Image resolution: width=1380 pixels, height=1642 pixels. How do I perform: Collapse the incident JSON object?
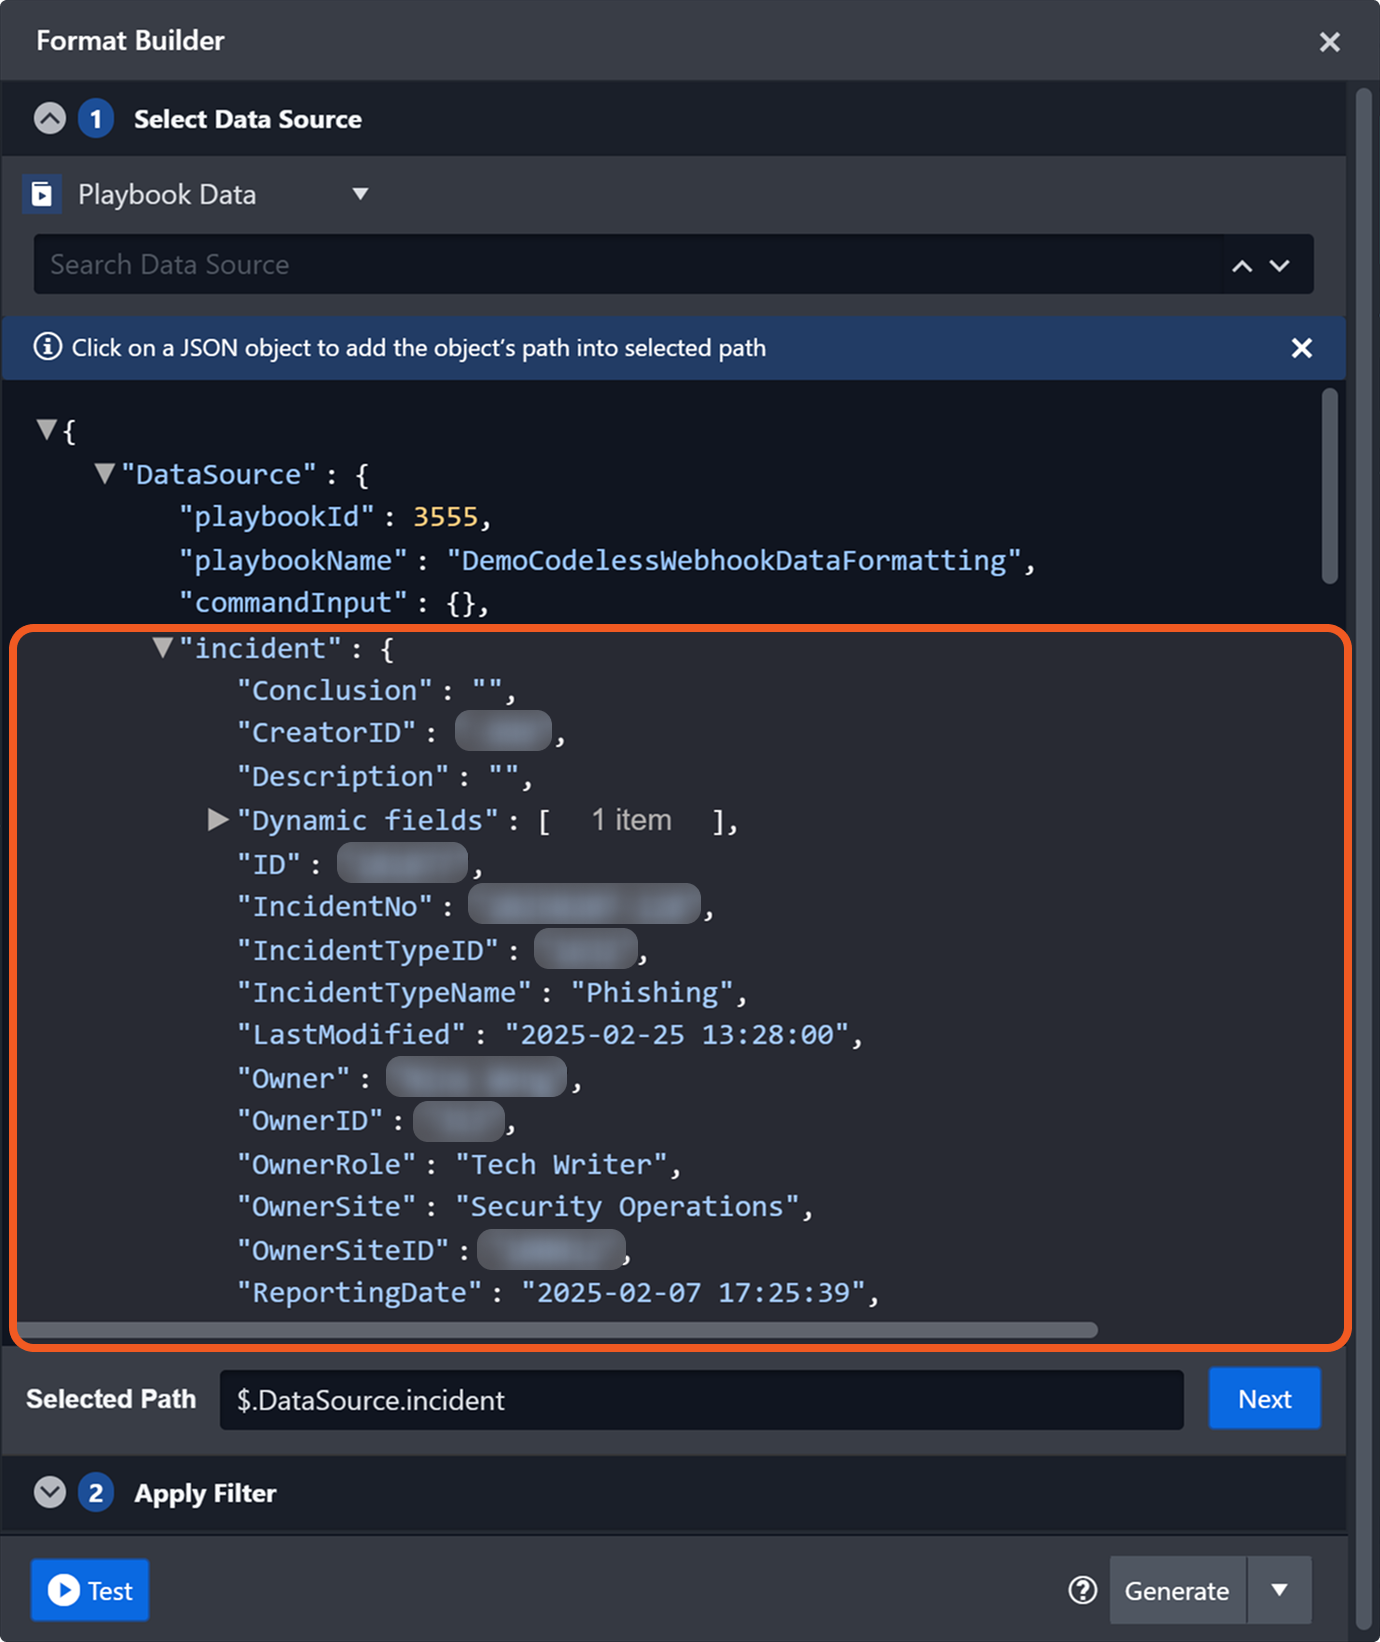(162, 648)
